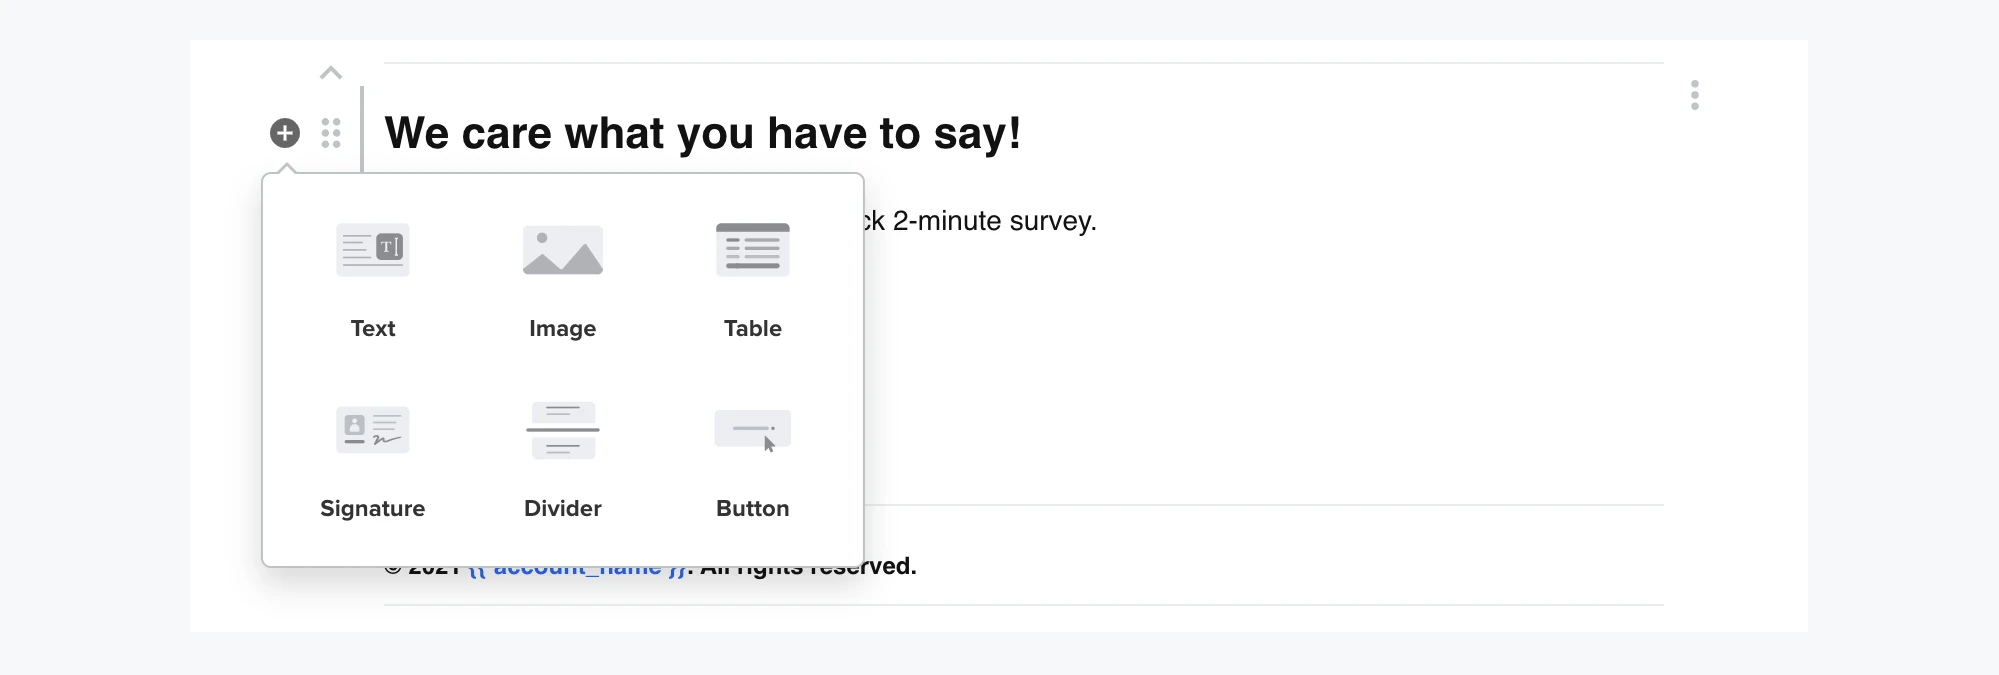Image resolution: width=1999 pixels, height=675 pixels.
Task: Grab the six-dot drag handle
Action: point(331,133)
